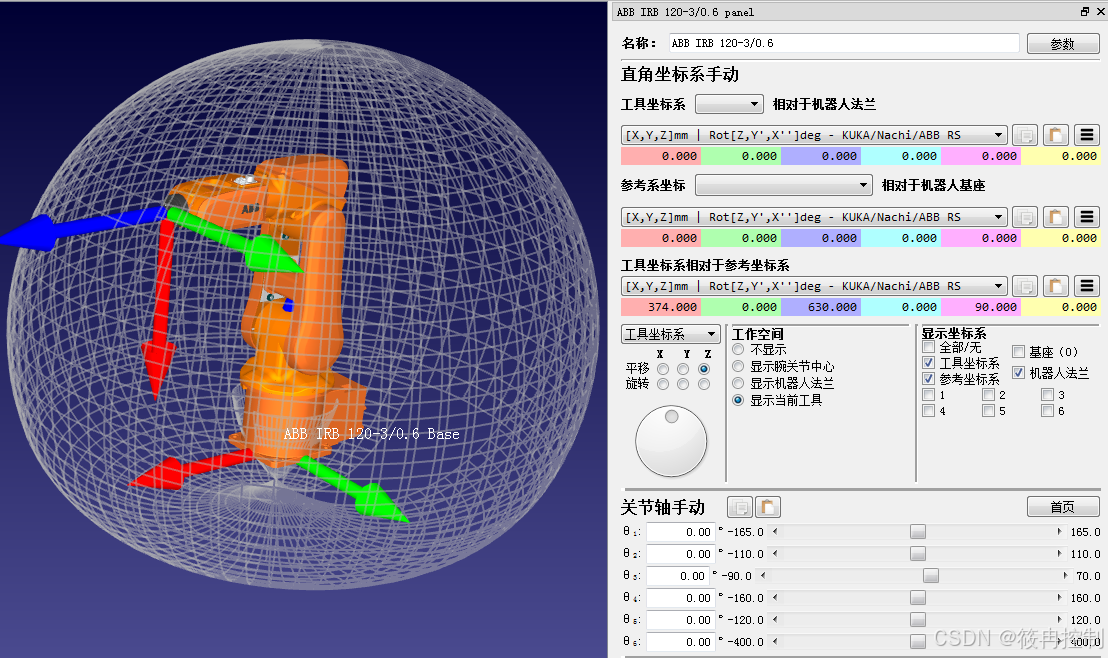
Task: Copy reference frame values icon in the robot-base row
Action: tap(1025, 217)
